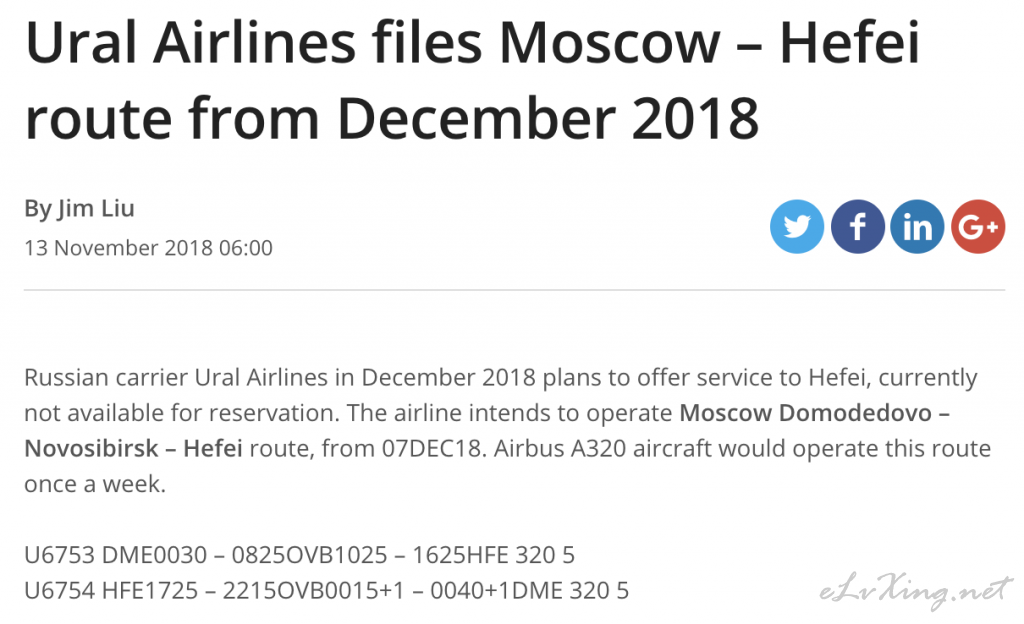Click the word Hefei in the headline
The width and height of the screenshot is (1024, 624).
[x=850, y=43]
